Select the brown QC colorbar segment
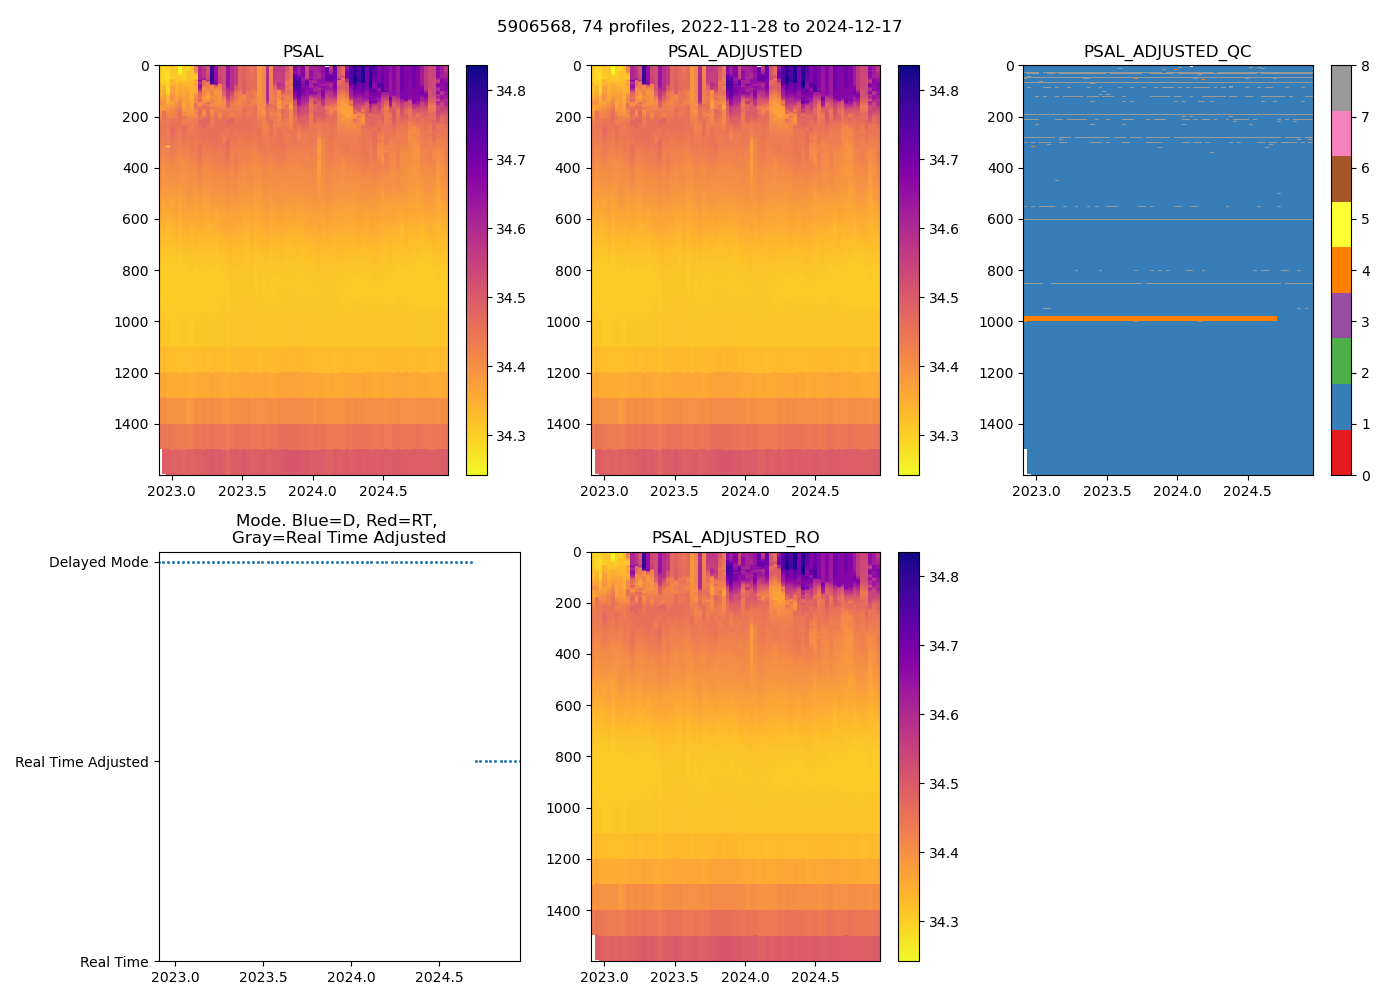The width and height of the screenshot is (1400, 1000). pyautogui.click(x=1341, y=179)
